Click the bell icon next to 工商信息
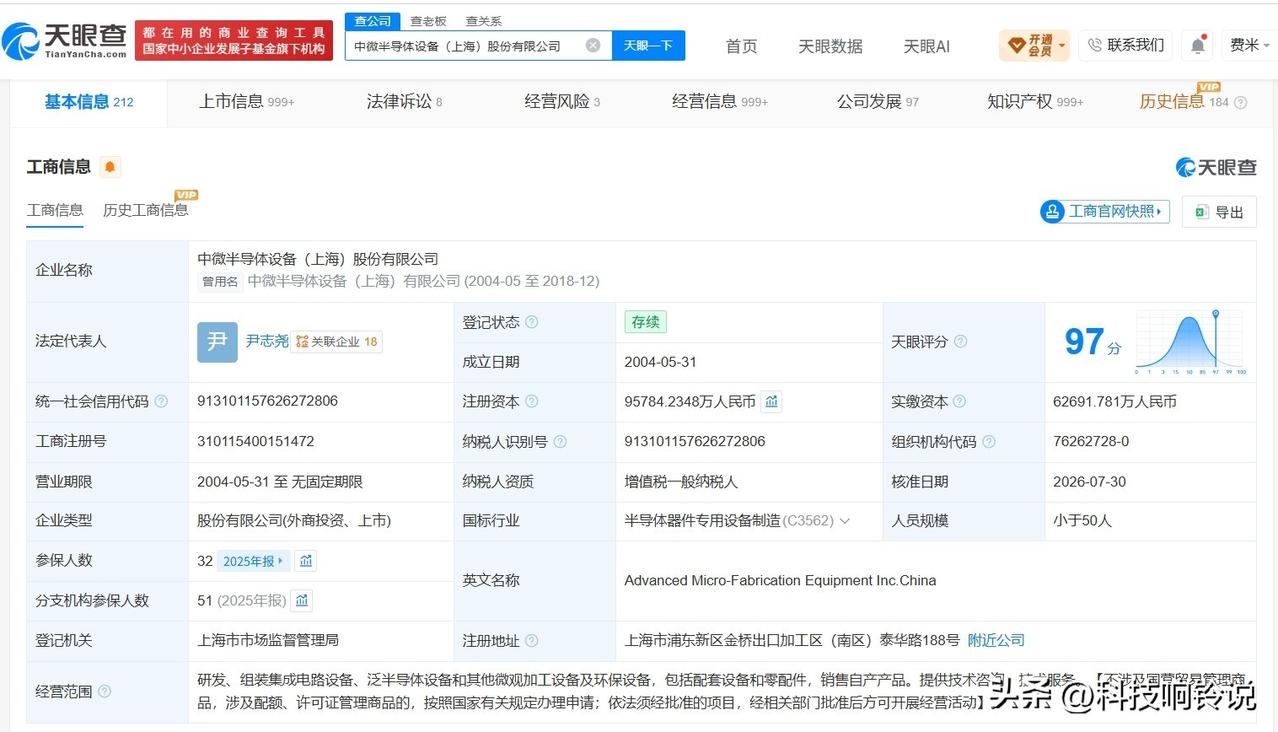The height and width of the screenshot is (732, 1278). [x=110, y=167]
